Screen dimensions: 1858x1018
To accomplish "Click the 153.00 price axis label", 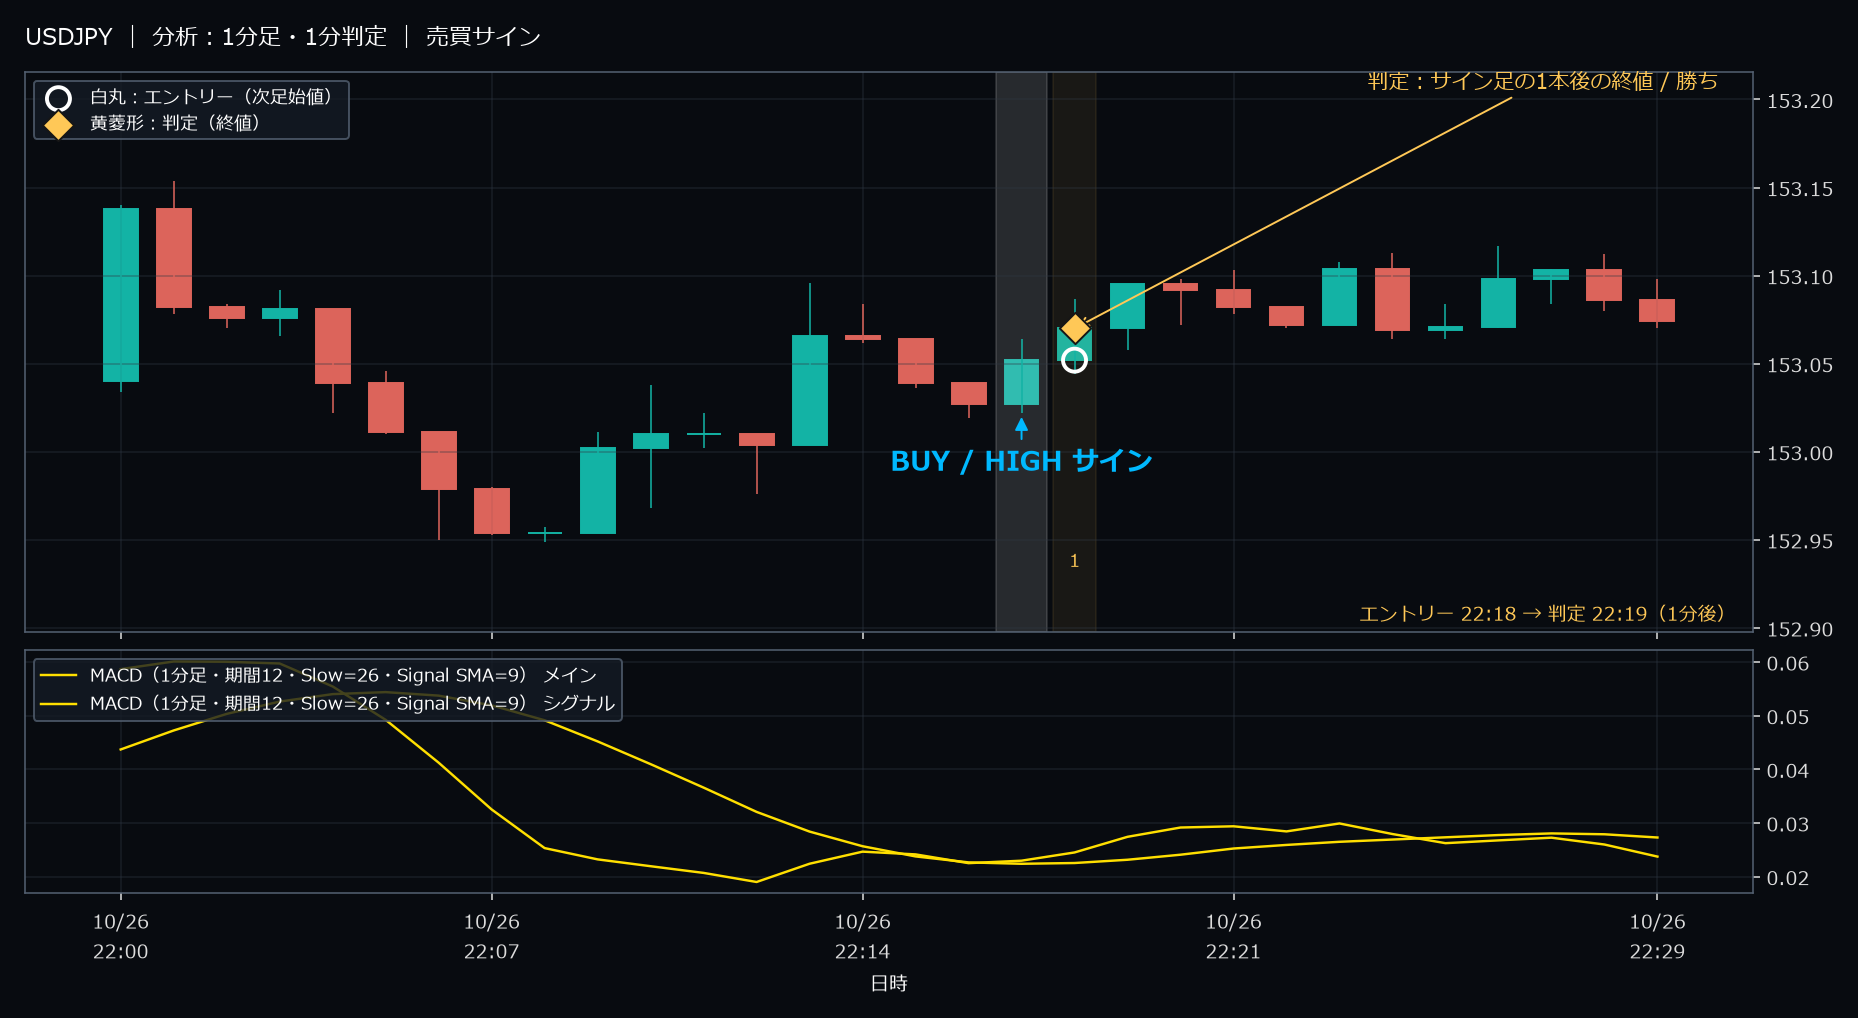I will click(x=1800, y=453).
